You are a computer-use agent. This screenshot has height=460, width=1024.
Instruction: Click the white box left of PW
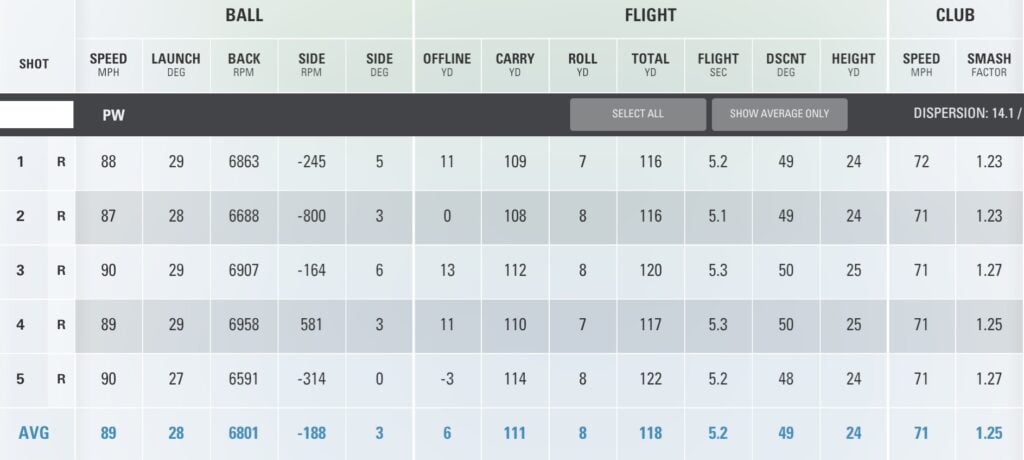pyautogui.click(x=37, y=115)
